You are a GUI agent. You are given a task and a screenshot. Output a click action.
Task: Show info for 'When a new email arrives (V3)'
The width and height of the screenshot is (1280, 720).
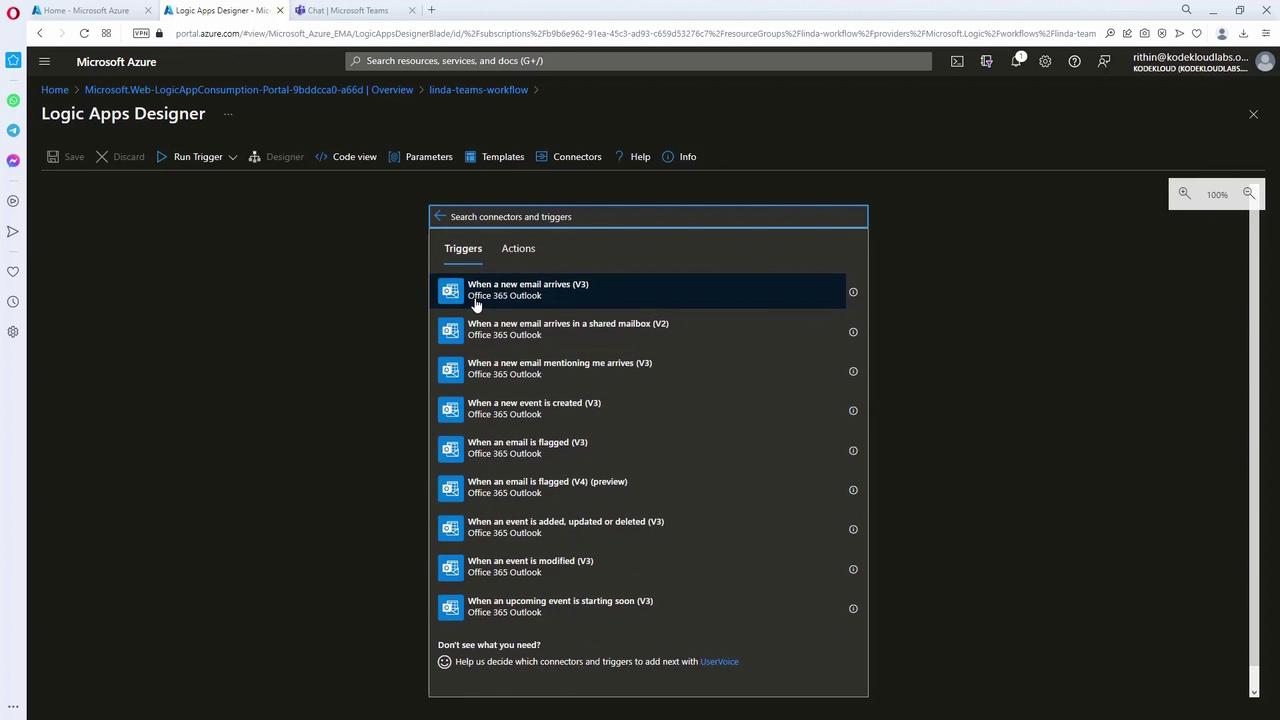853,292
